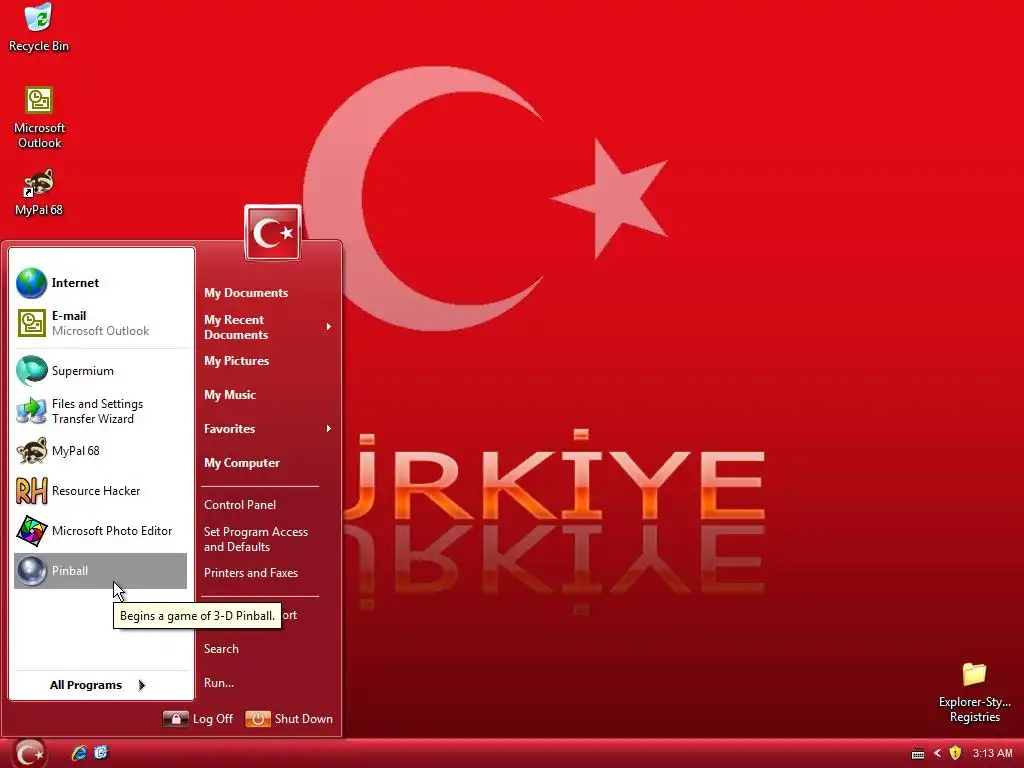The height and width of the screenshot is (768, 1024).
Task: Launch Internet Explorer from quick launch
Action: (79, 753)
